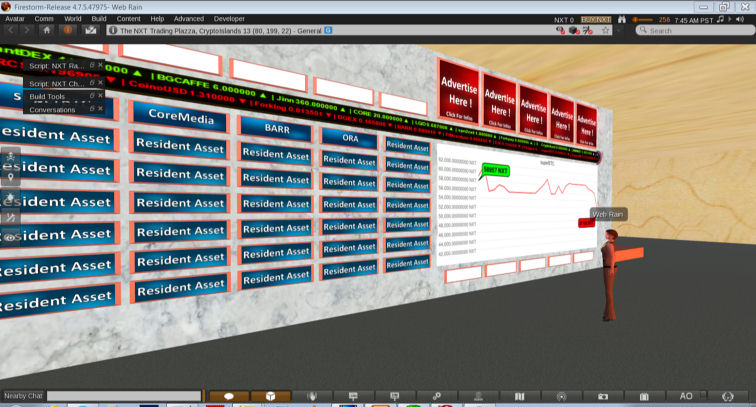Open the Developer menu
756x407 pixels.
229,19
